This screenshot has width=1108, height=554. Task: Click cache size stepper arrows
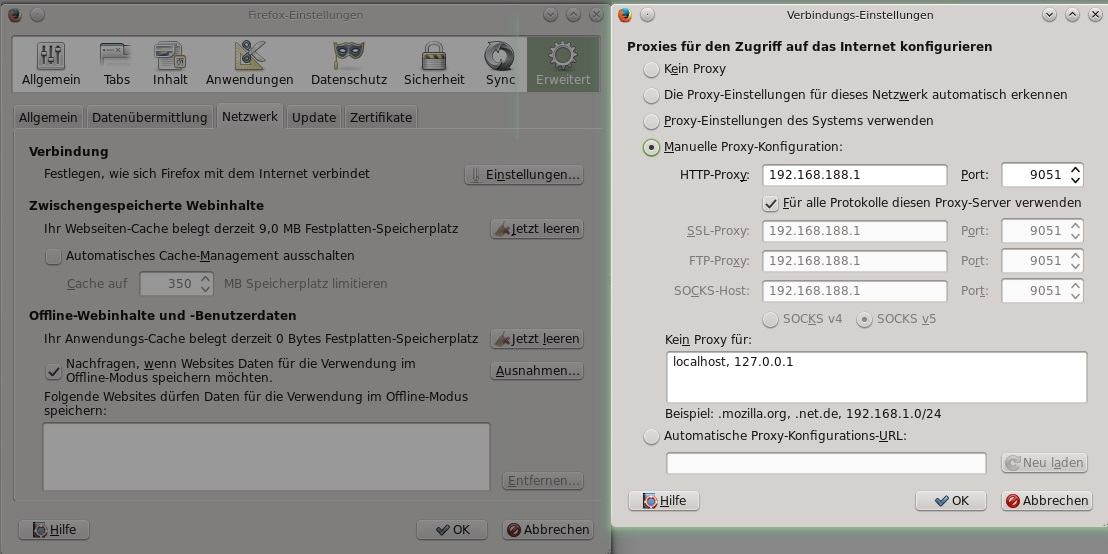(205, 284)
